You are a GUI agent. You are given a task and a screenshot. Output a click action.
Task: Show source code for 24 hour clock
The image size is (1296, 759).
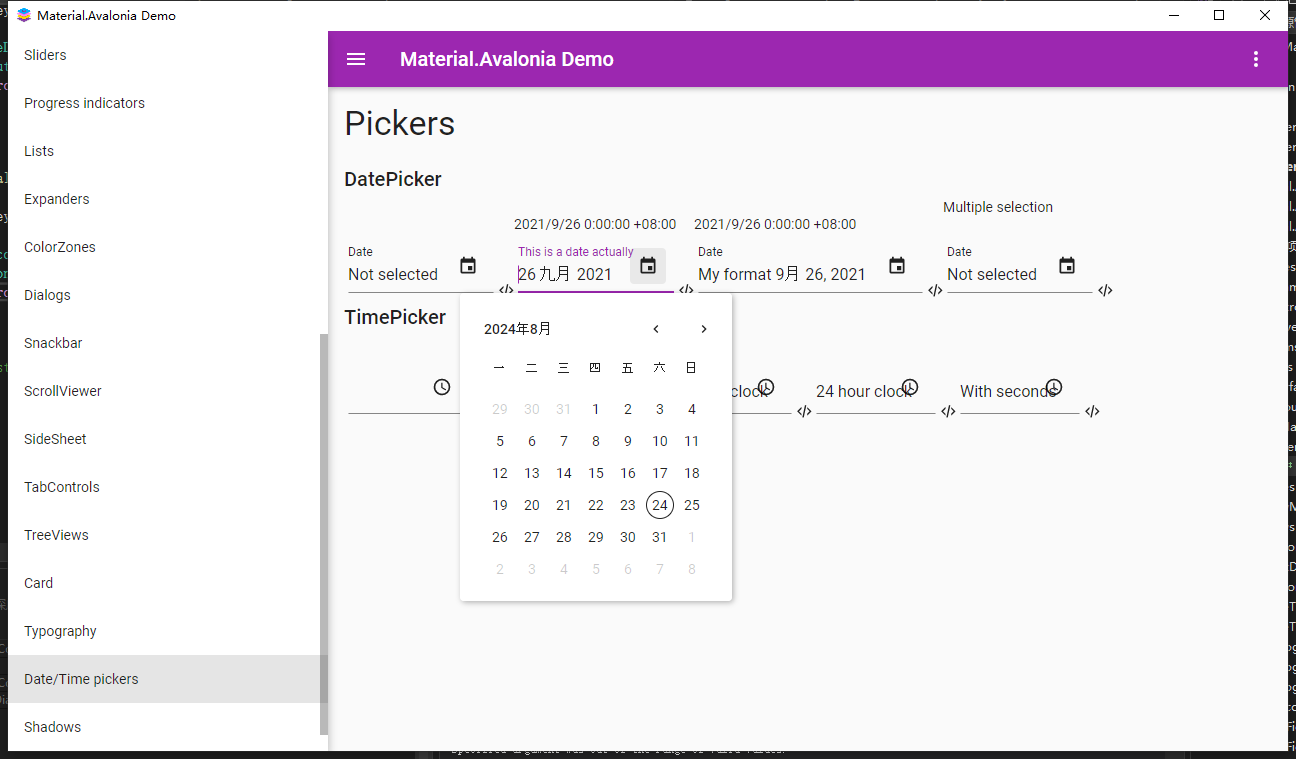[x=948, y=411]
